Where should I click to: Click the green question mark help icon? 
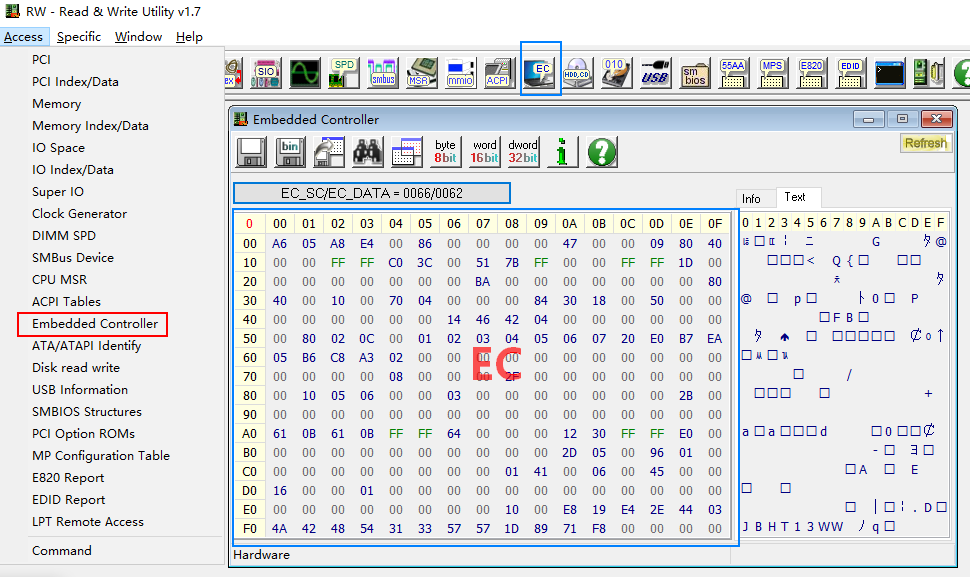pos(601,152)
